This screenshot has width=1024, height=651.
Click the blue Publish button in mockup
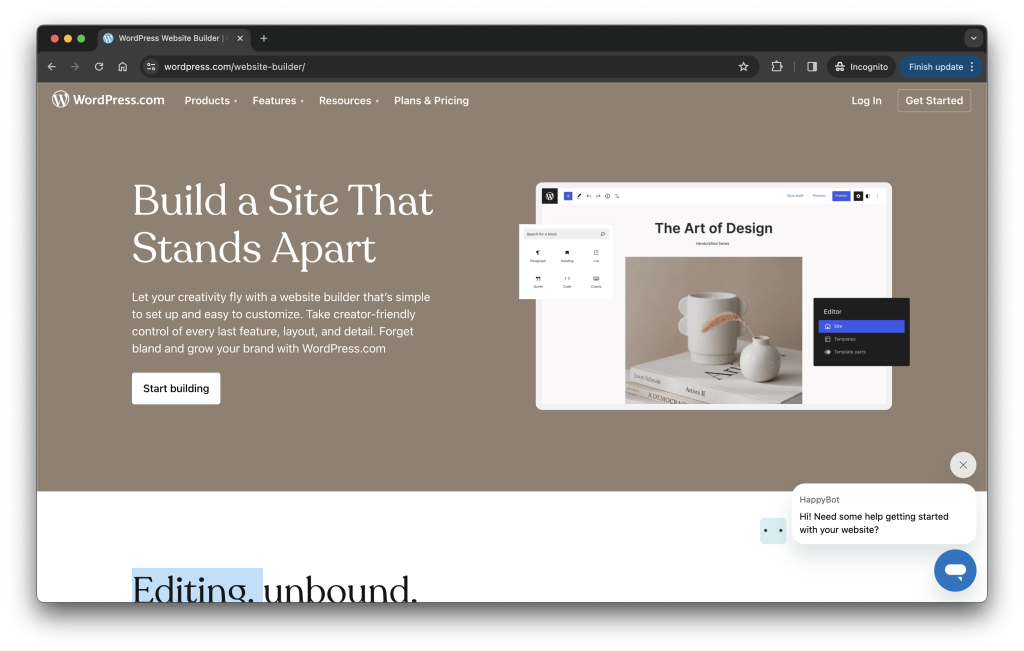tap(841, 196)
